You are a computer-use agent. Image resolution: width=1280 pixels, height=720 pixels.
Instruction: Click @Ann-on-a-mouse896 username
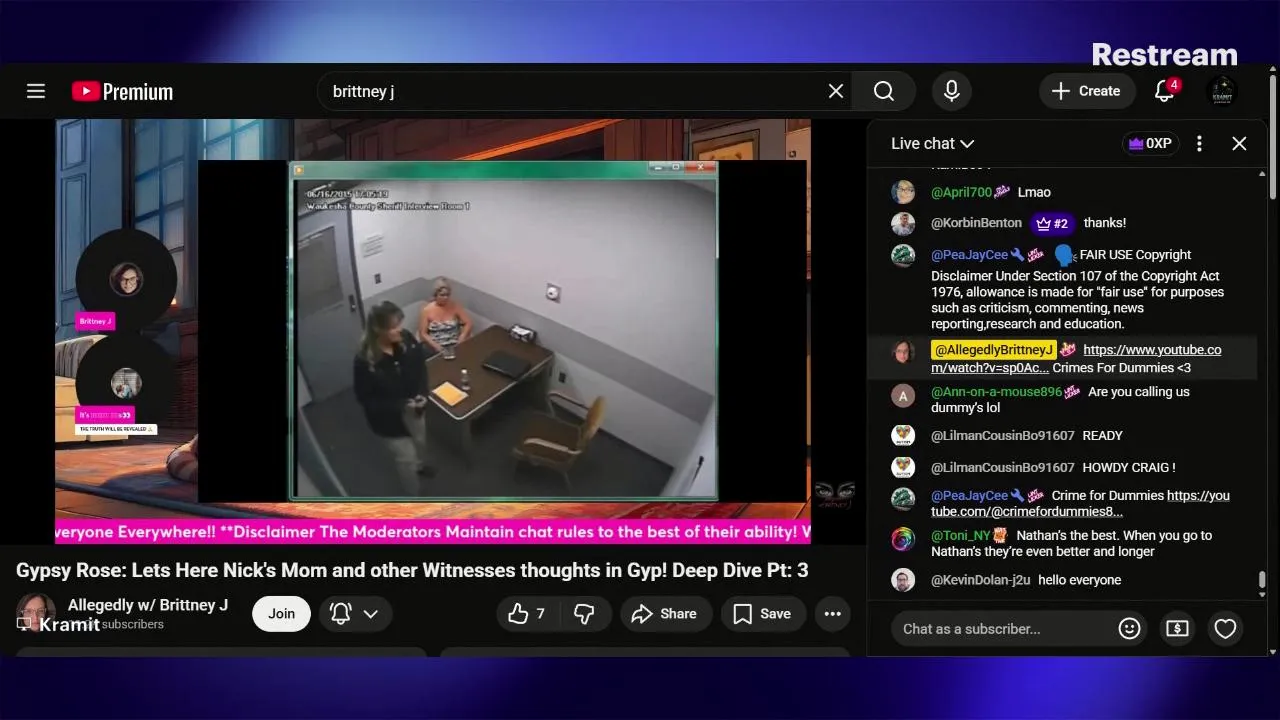tap(996, 392)
